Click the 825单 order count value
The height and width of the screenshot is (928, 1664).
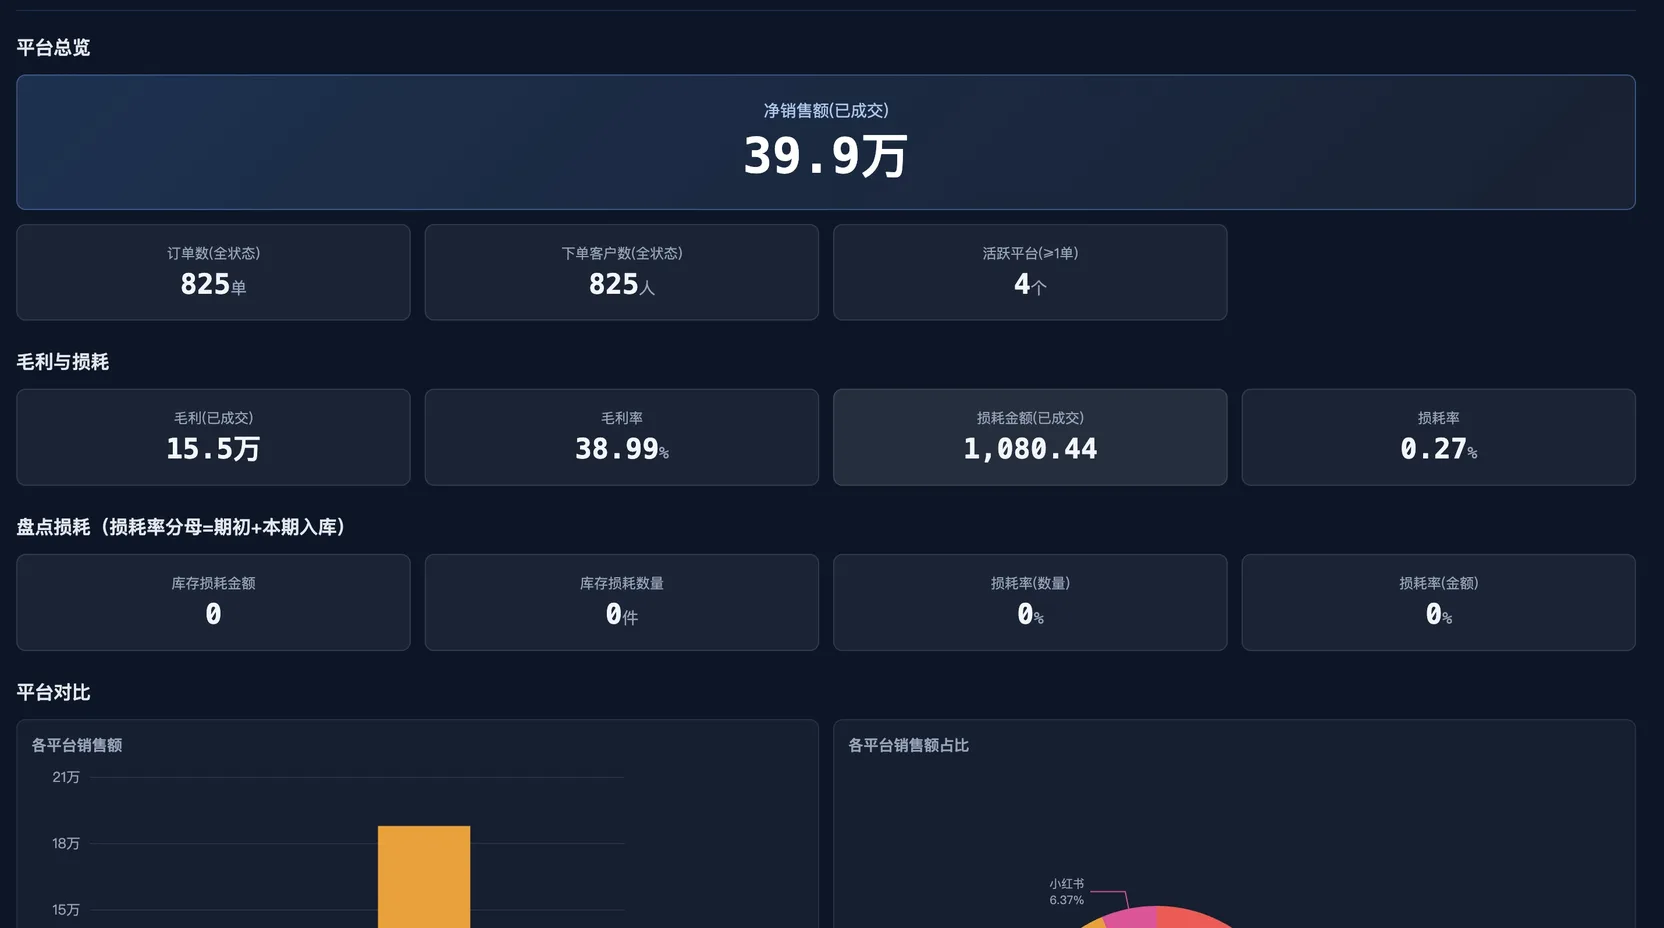point(213,285)
